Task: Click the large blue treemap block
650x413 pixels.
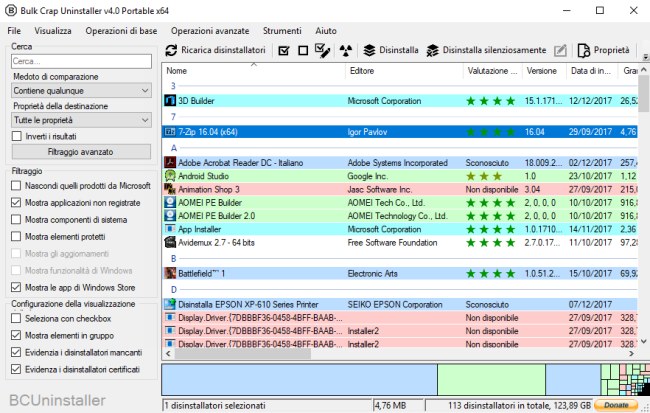Action: click(299, 379)
